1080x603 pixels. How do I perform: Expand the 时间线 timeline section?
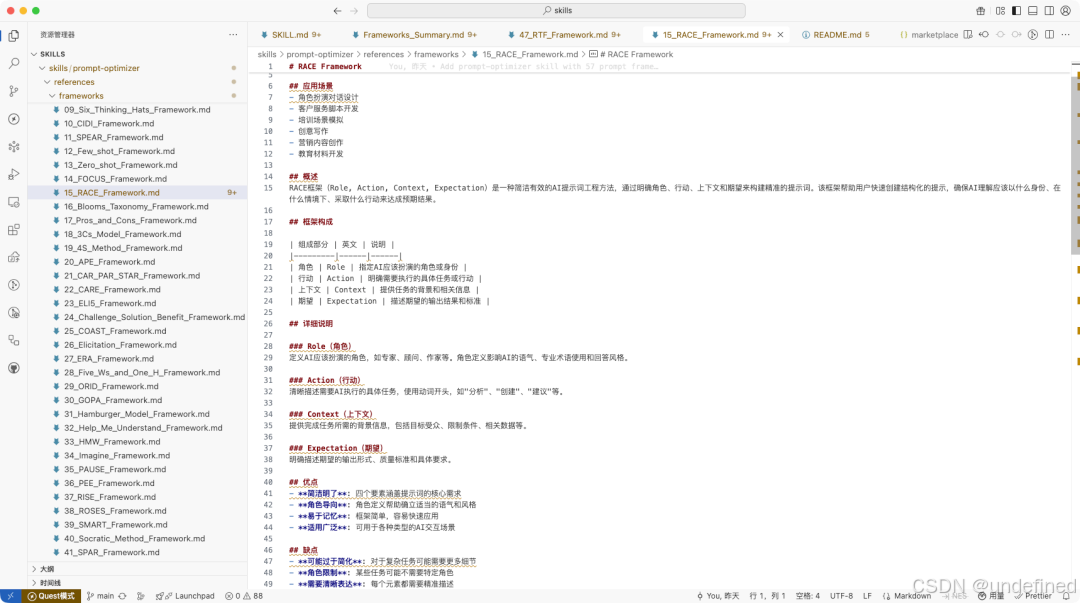tap(46, 583)
